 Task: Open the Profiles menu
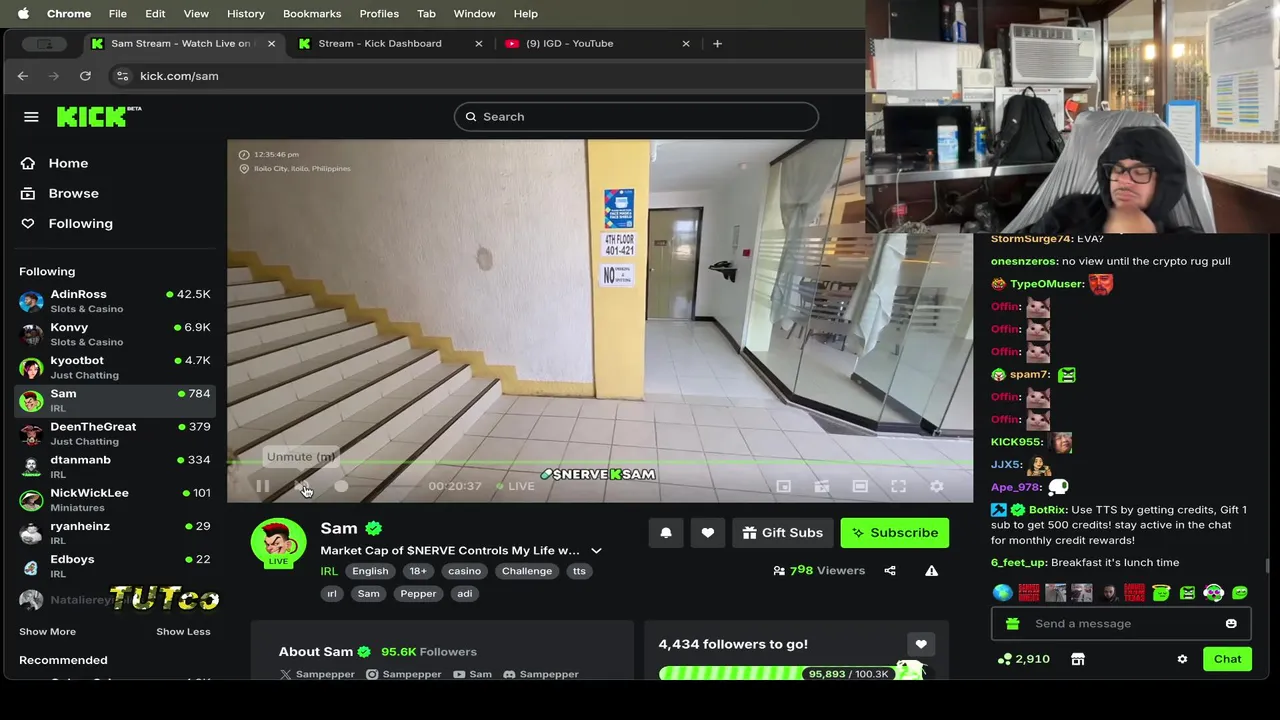pos(379,13)
